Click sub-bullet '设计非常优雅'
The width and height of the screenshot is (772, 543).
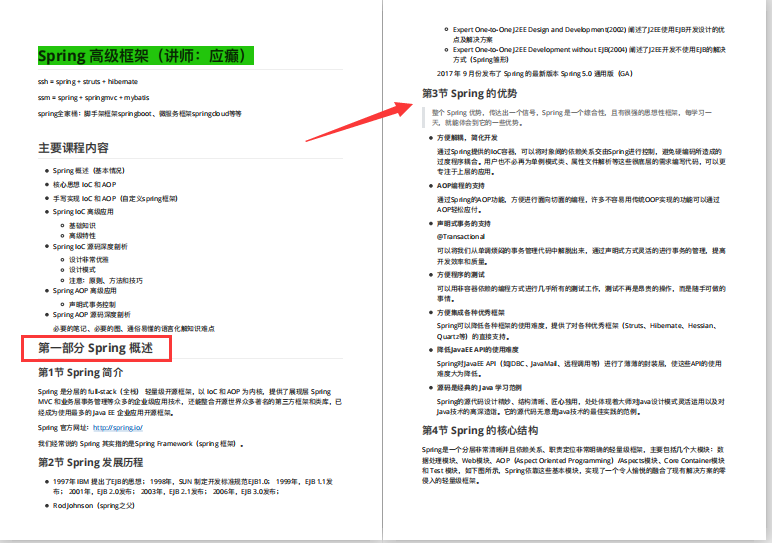click(89, 259)
